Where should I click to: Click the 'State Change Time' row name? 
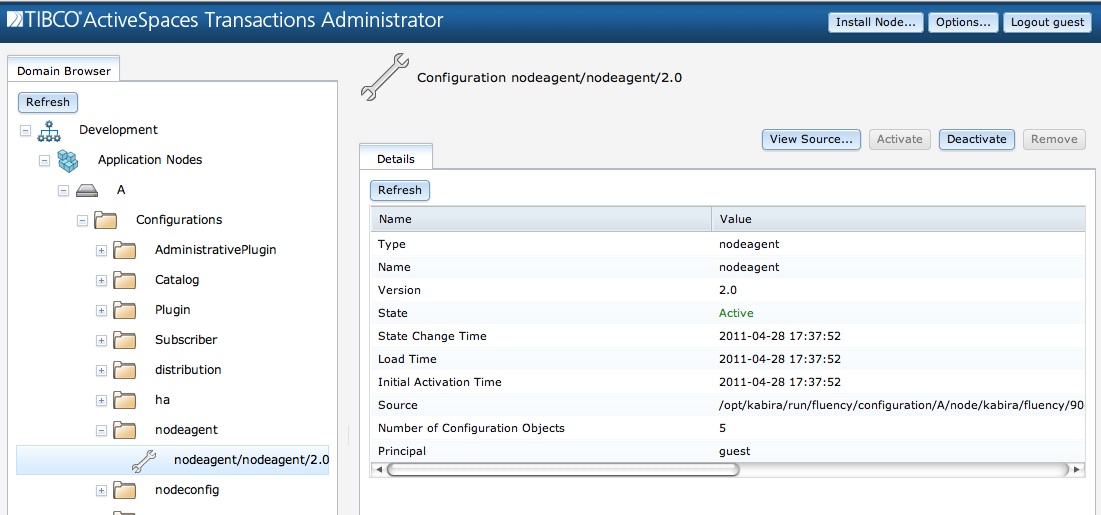pos(432,336)
